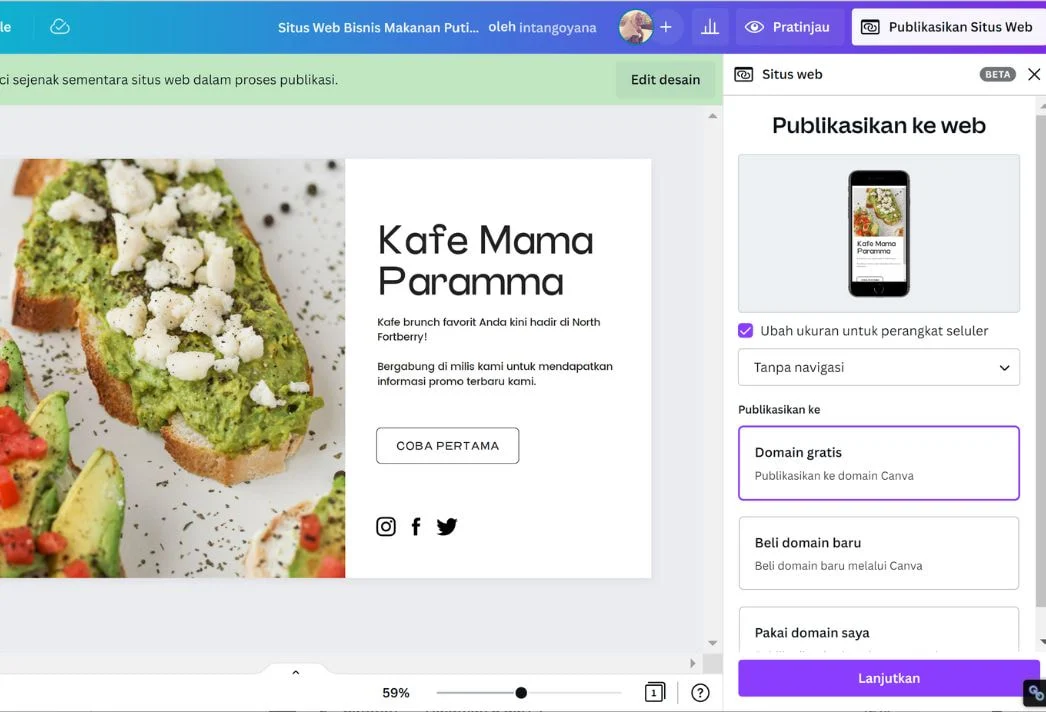Click the canvas scroll down arrow

(712, 643)
